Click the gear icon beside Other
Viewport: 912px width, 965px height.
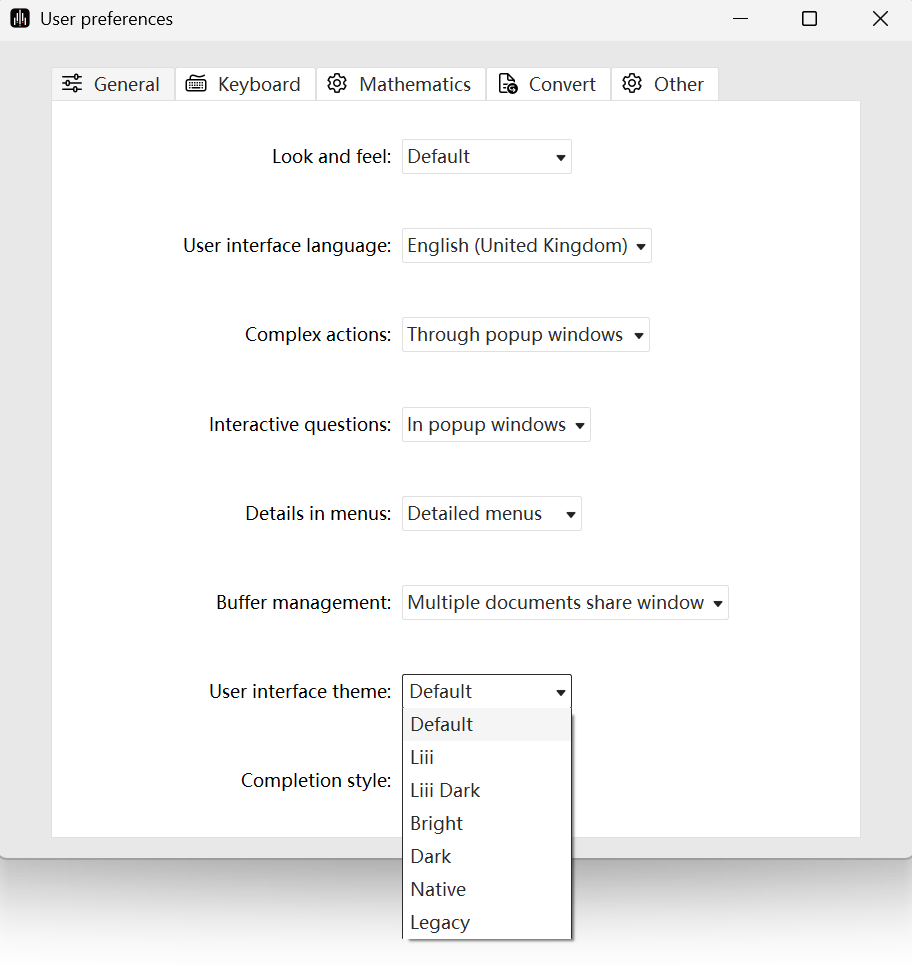631,84
